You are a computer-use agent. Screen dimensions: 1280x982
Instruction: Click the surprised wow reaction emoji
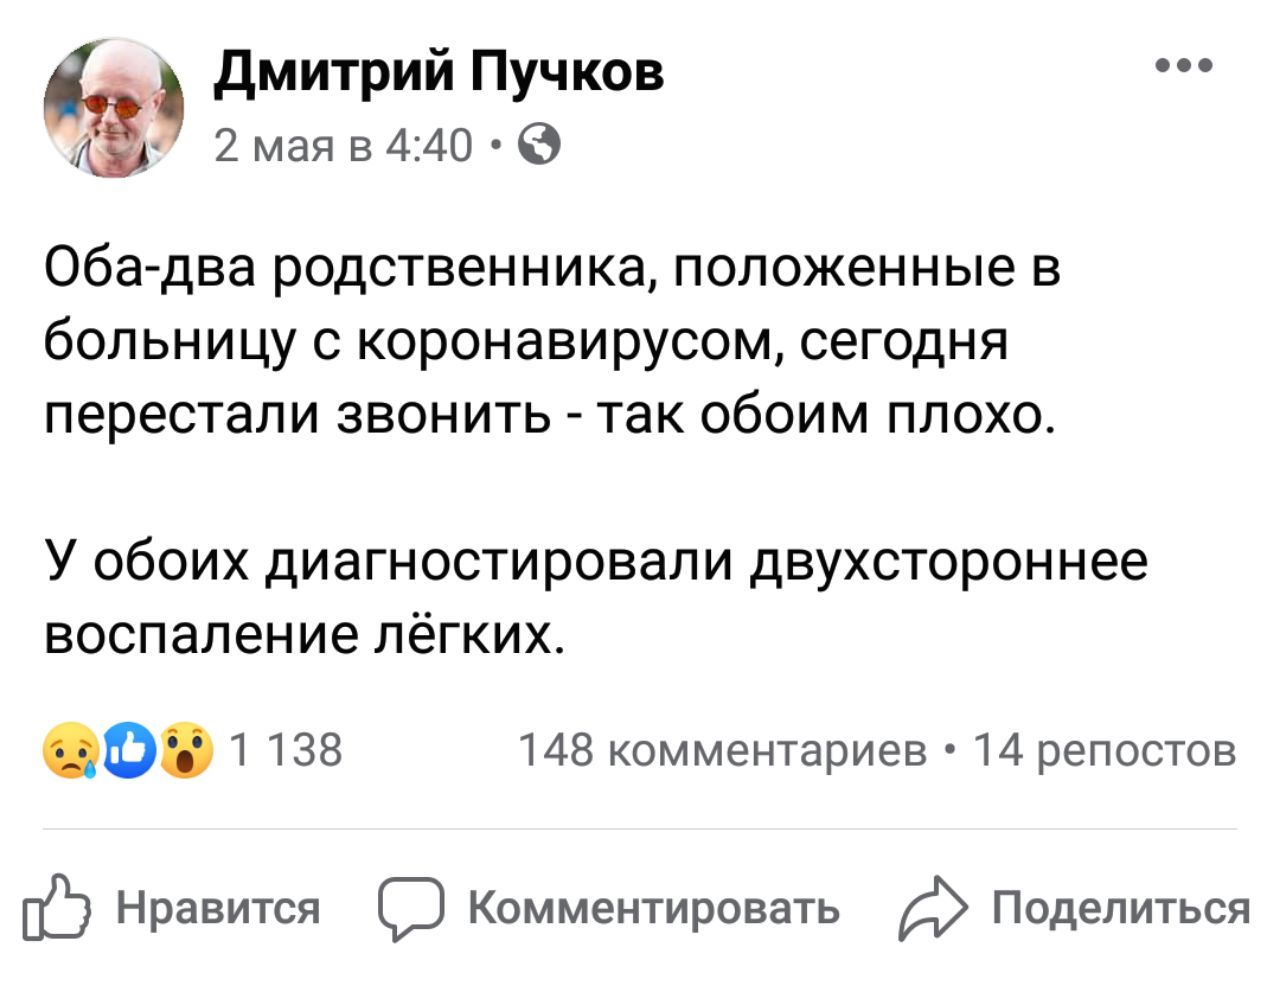click(187, 752)
